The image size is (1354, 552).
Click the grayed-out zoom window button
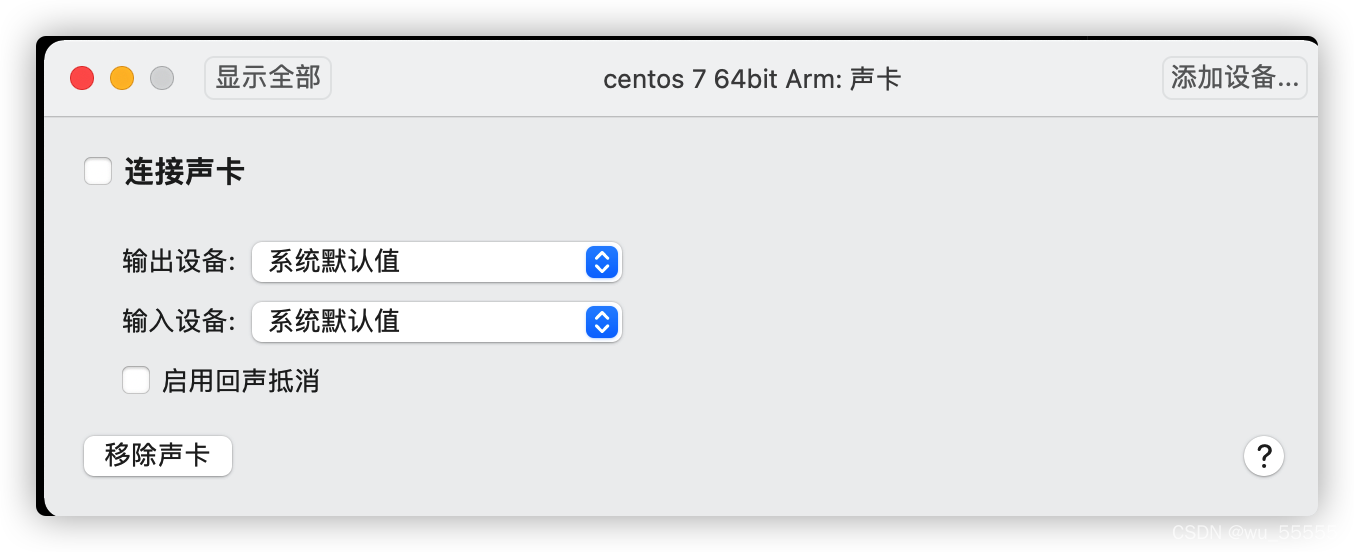pos(162,78)
